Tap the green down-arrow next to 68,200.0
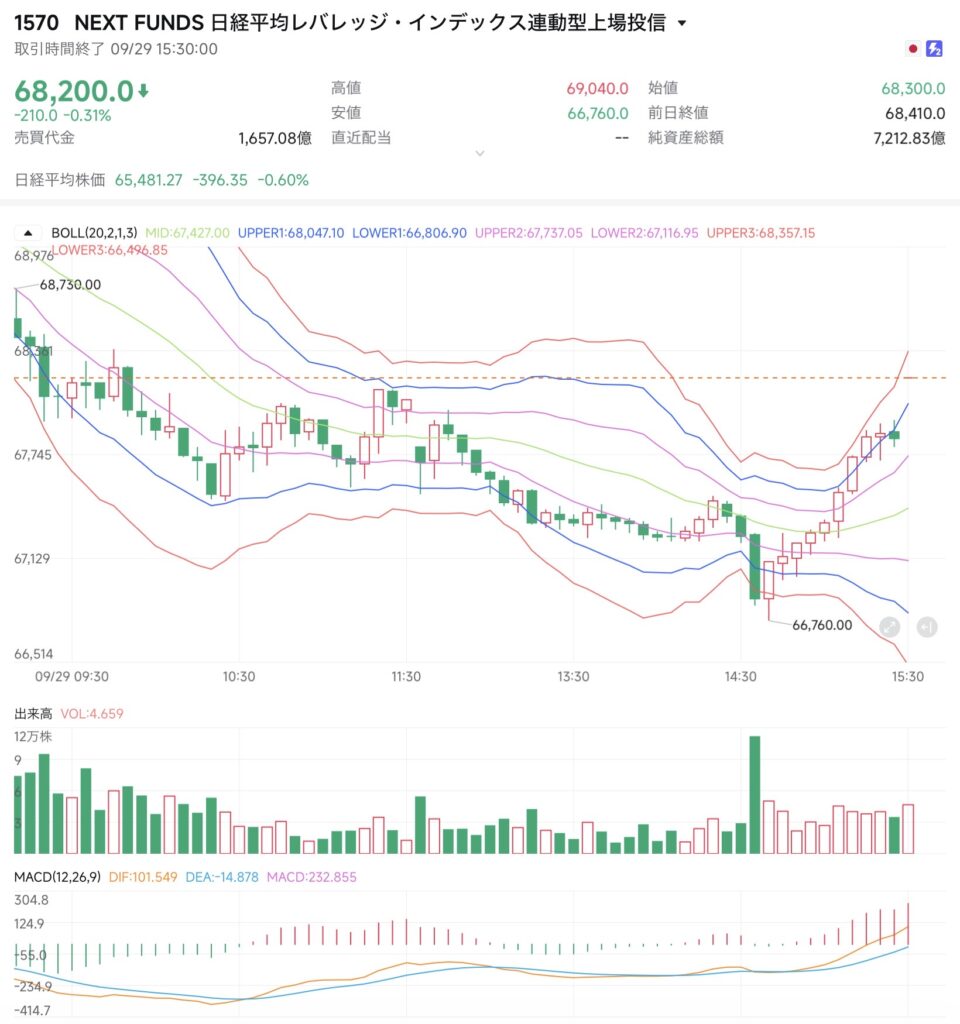 tap(143, 91)
